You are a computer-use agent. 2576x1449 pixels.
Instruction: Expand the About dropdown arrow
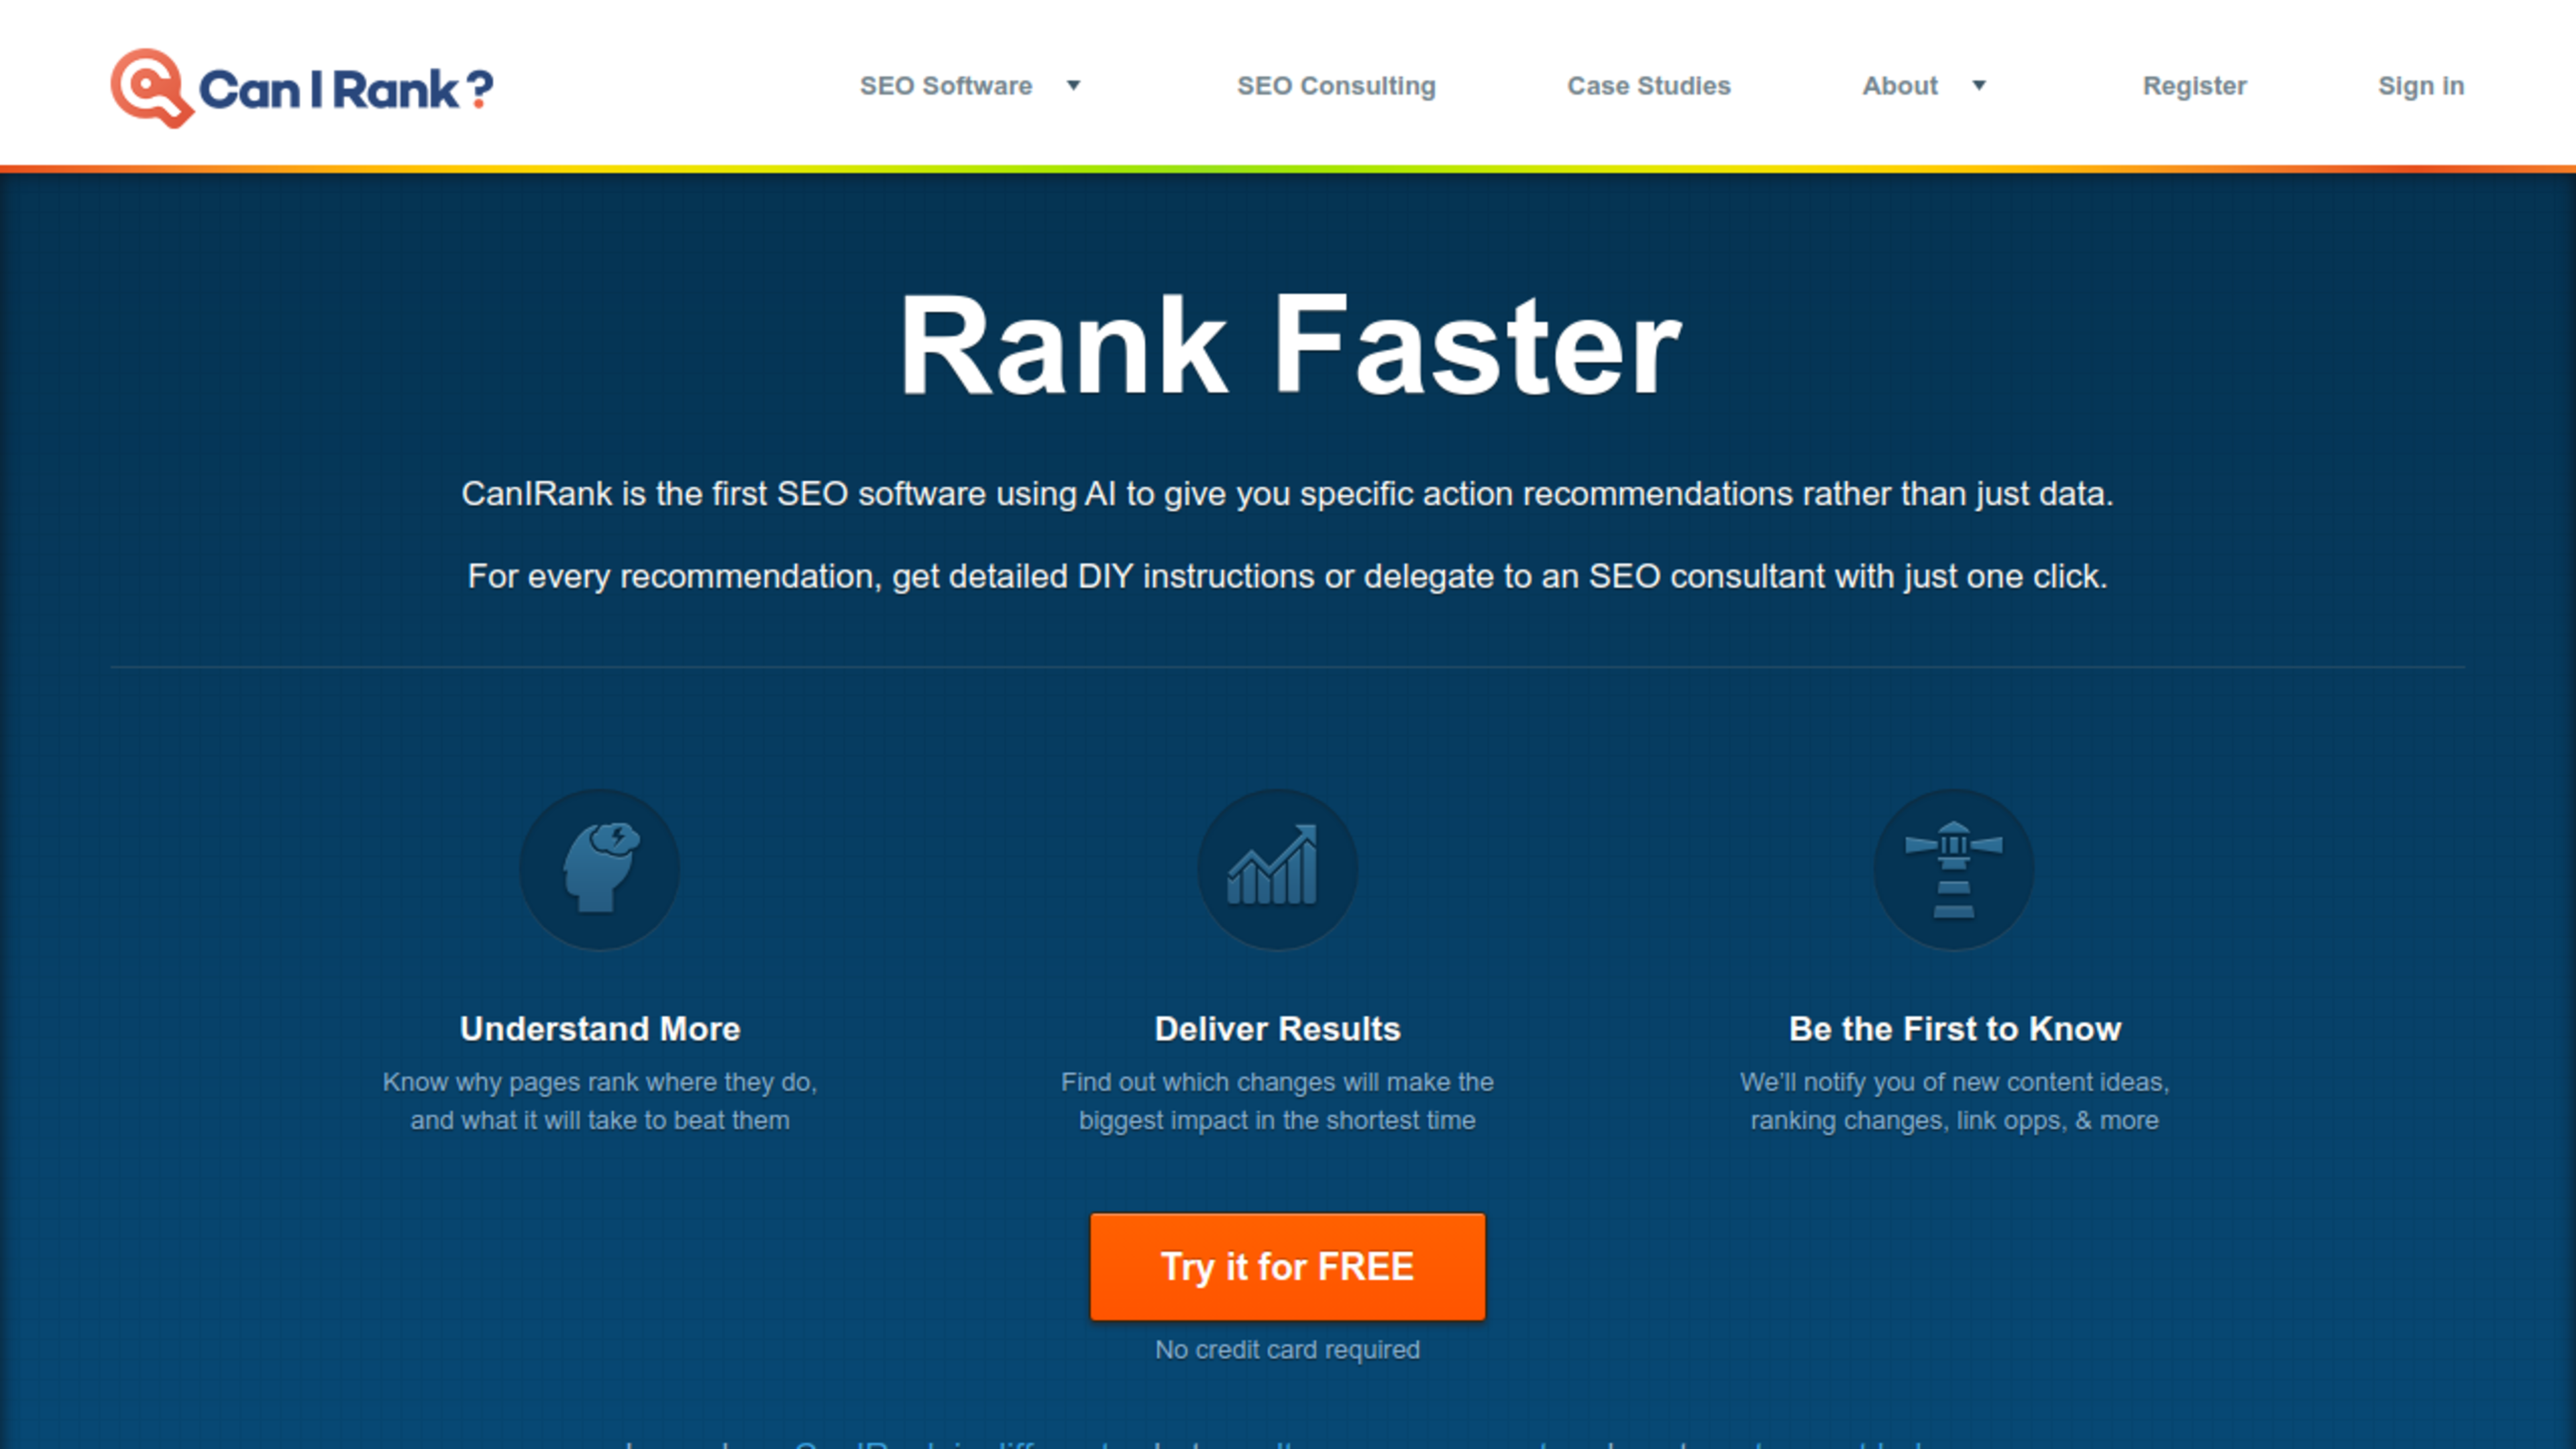pos(1978,86)
